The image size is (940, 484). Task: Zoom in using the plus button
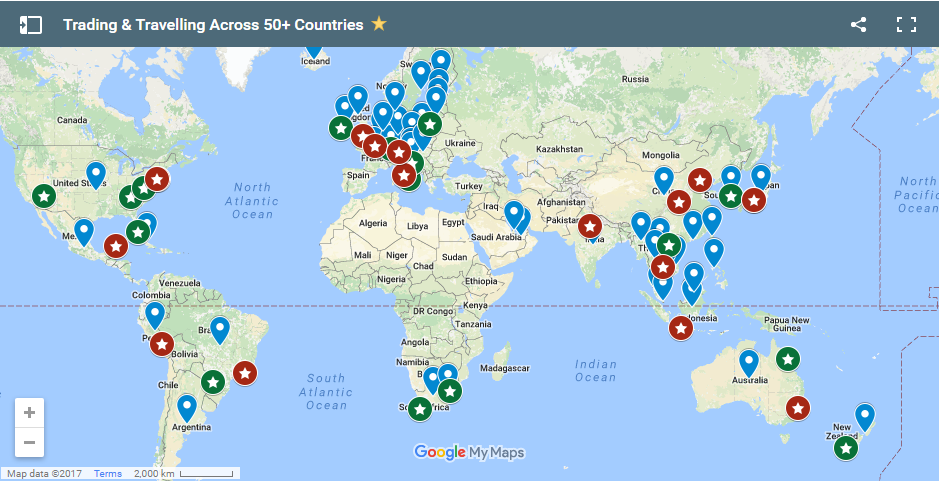click(29, 413)
